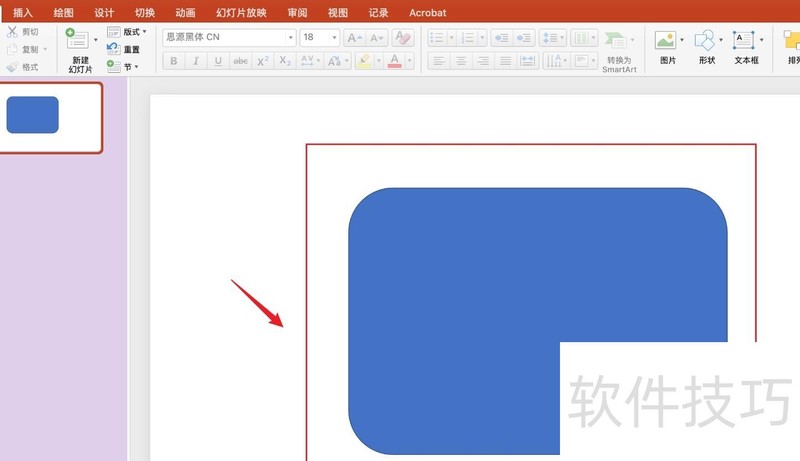Image resolution: width=800 pixels, height=461 pixels.
Task: Apply red font color
Action: [x=394, y=61]
